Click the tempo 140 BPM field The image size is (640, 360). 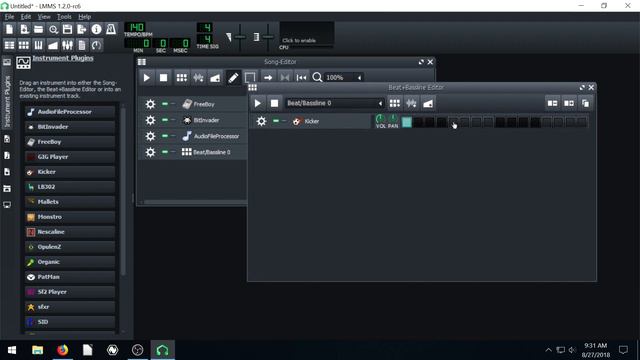[135, 27]
